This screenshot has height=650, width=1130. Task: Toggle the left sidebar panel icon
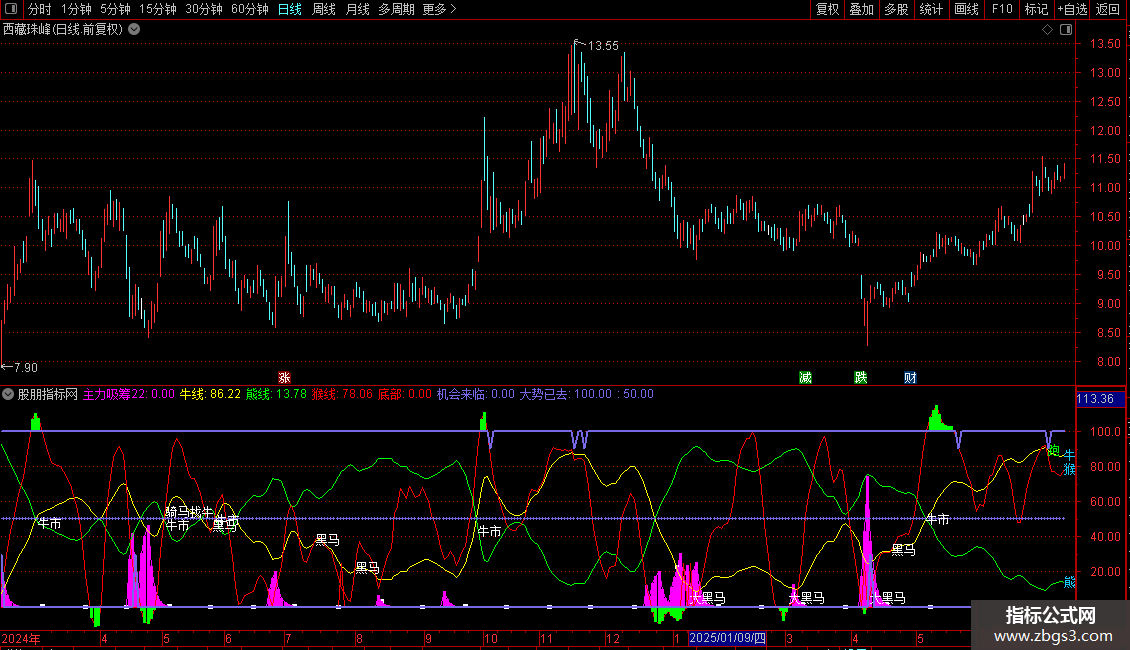tap(11, 9)
